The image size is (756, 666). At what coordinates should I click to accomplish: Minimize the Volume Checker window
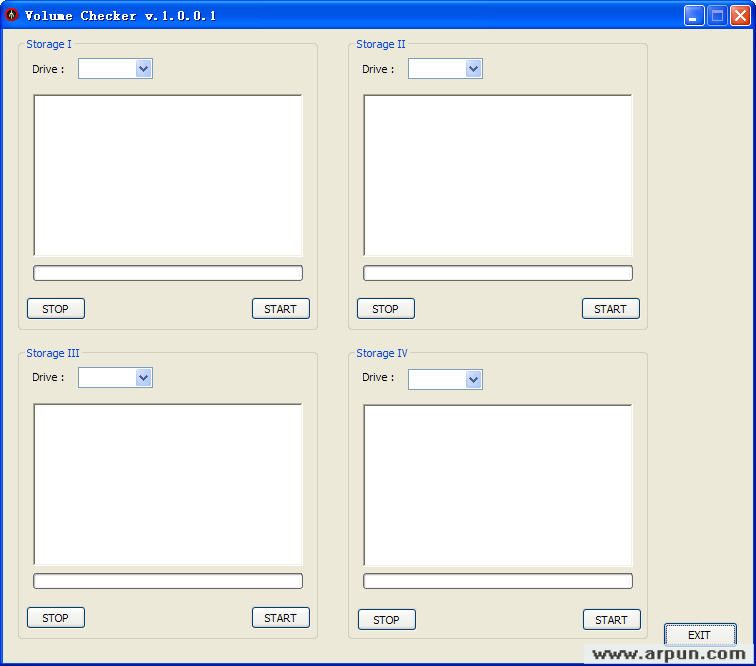click(x=694, y=15)
